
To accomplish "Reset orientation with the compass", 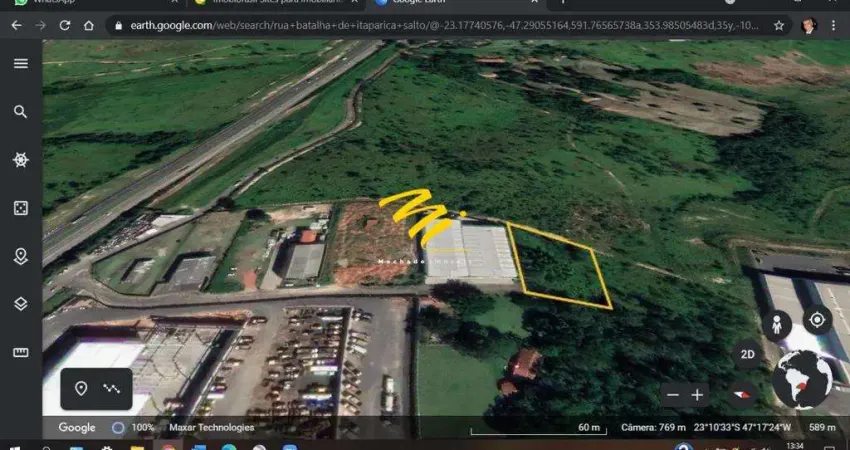I will [742, 395].
